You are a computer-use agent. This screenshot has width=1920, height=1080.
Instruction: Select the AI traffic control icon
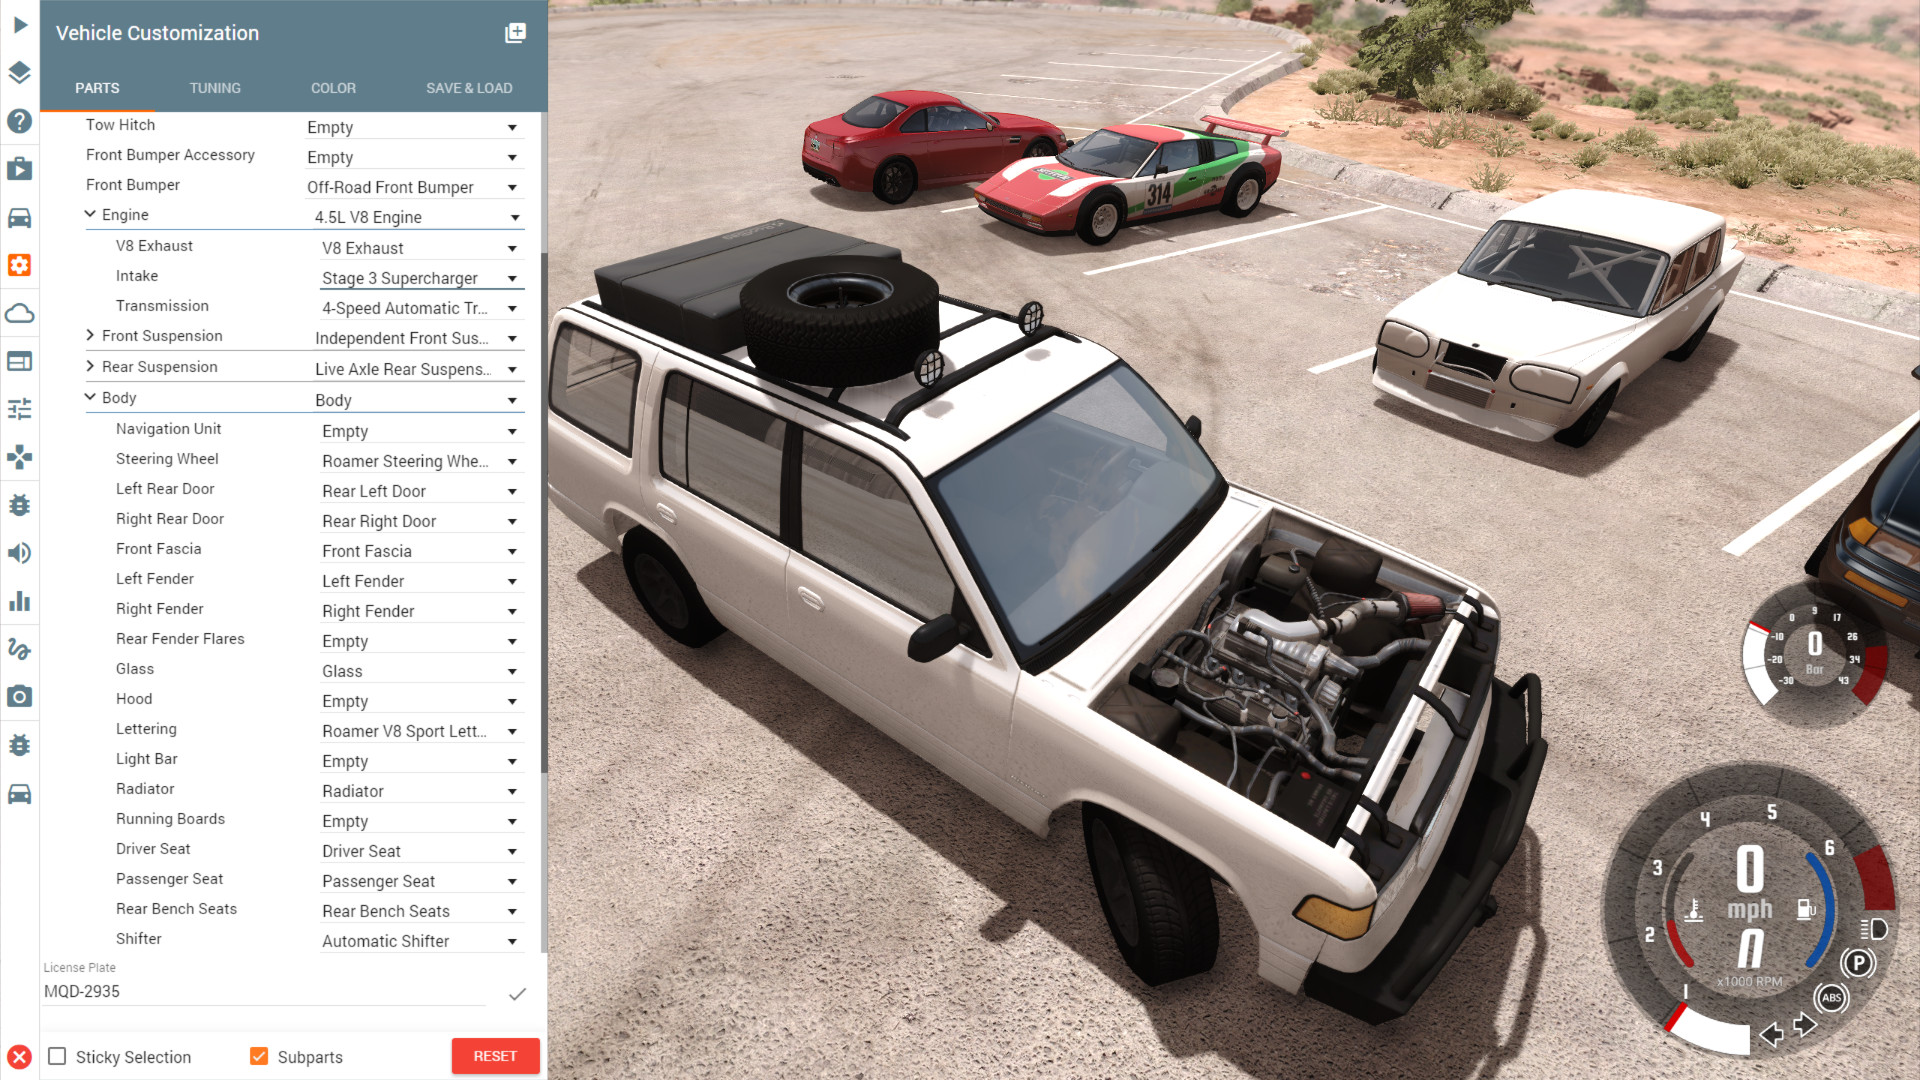(x=21, y=793)
